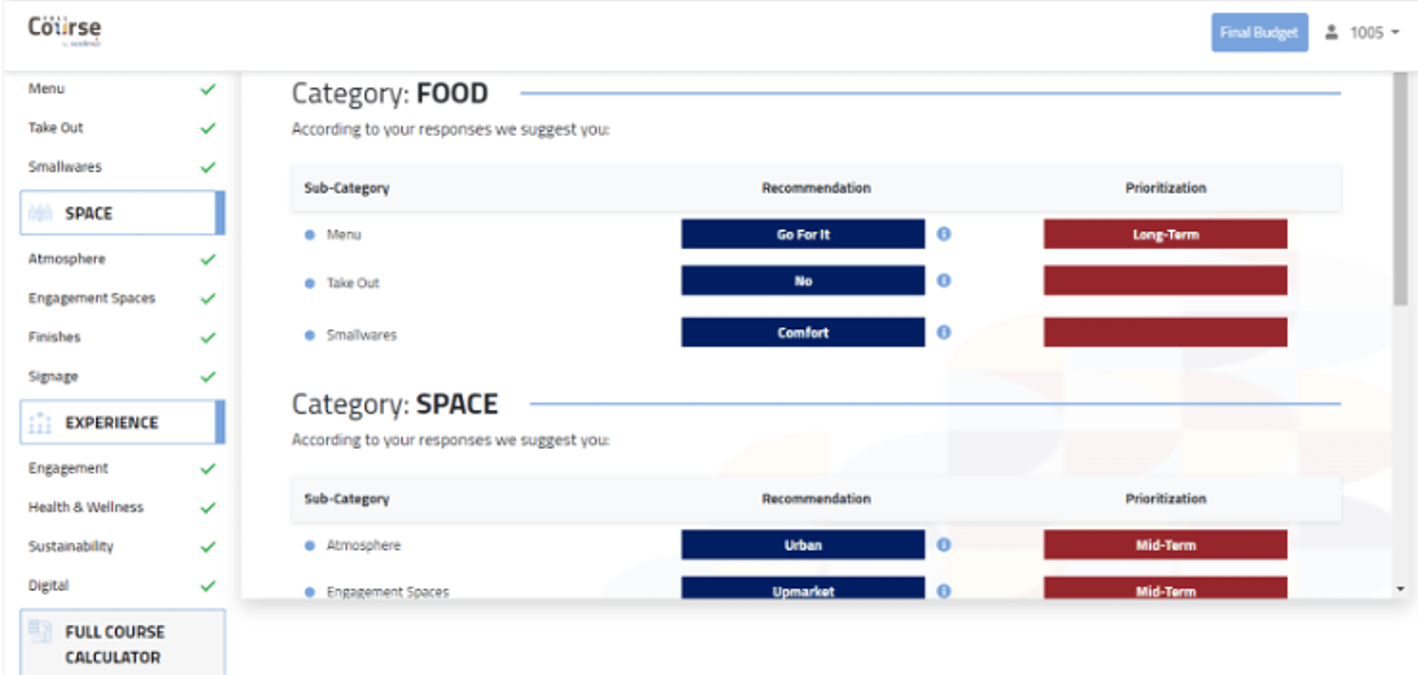Select the Full Course Calculator icon
Screen dimensions: 1418x675
[x=40, y=631]
